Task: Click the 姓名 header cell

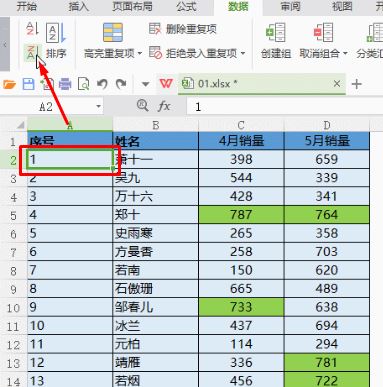Action: (156, 141)
